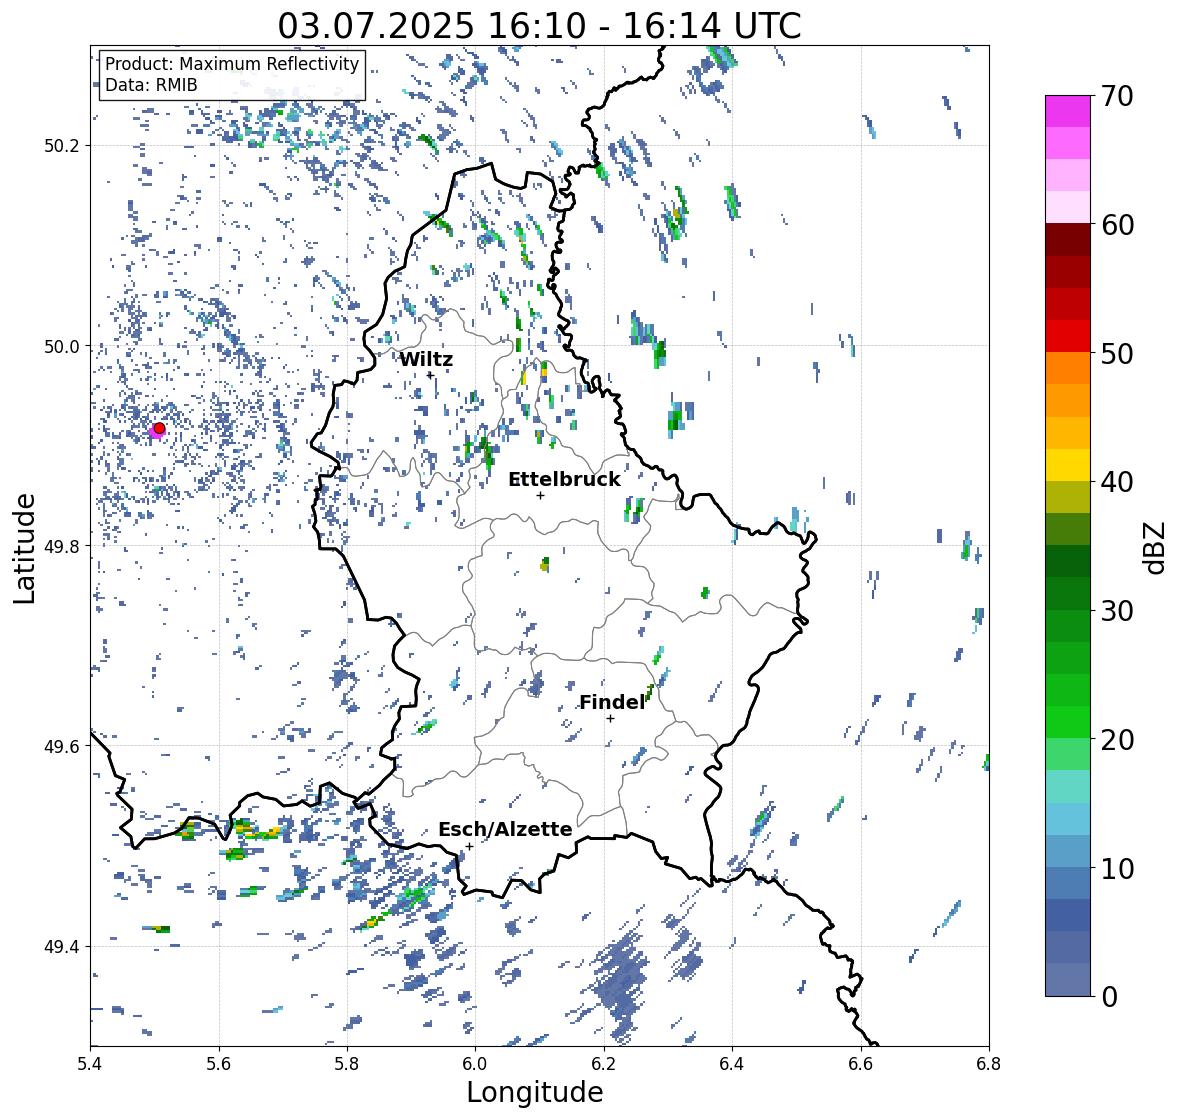Click the latitude tick label 50.2
Screen dimensions: 1179x1117
click(63, 146)
